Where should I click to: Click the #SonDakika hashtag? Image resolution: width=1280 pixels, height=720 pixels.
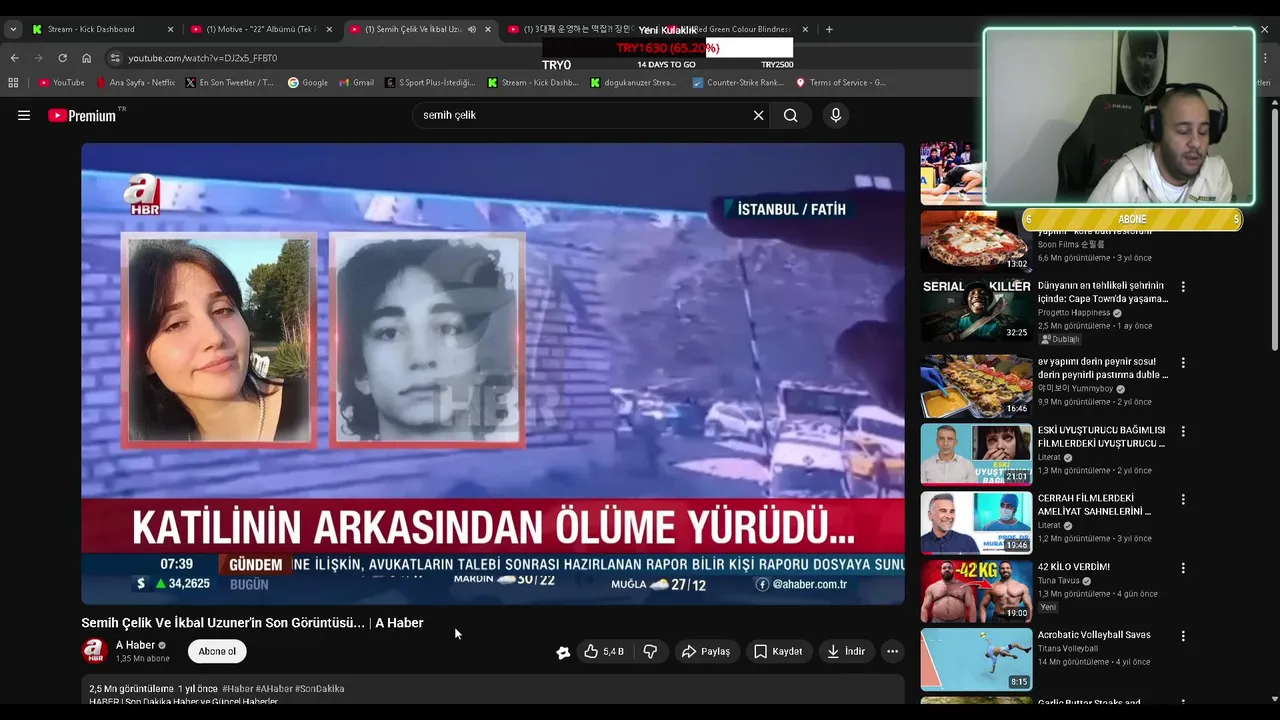tap(320, 689)
